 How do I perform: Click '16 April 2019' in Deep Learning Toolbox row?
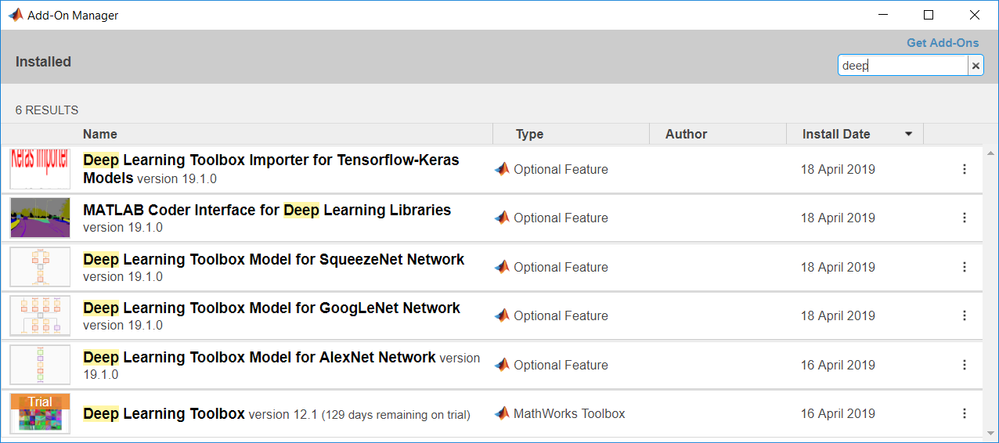tap(838, 414)
